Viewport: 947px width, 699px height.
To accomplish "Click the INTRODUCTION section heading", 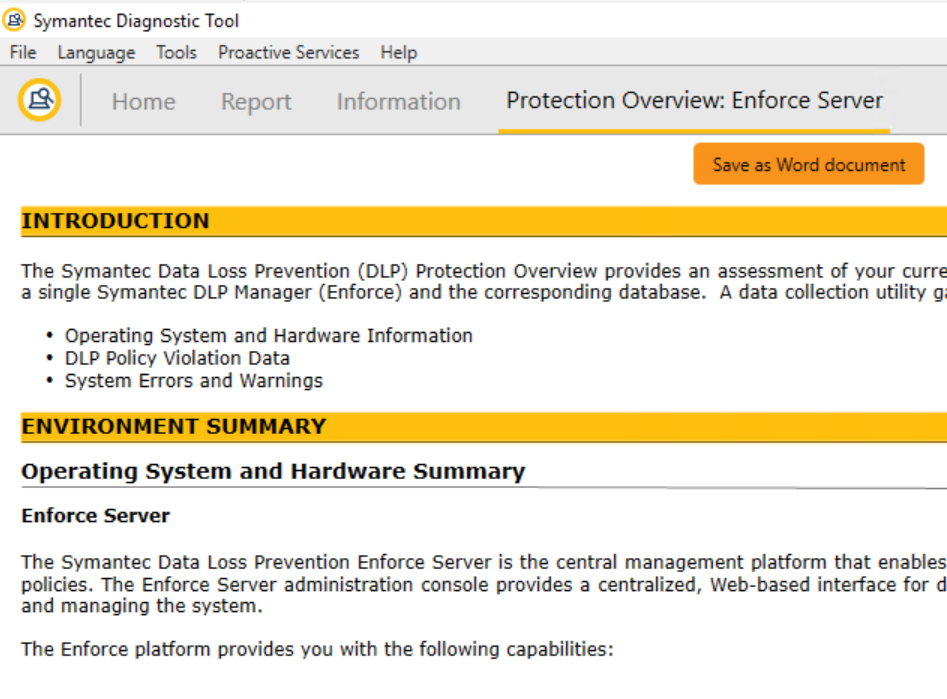I will pyautogui.click(x=115, y=221).
